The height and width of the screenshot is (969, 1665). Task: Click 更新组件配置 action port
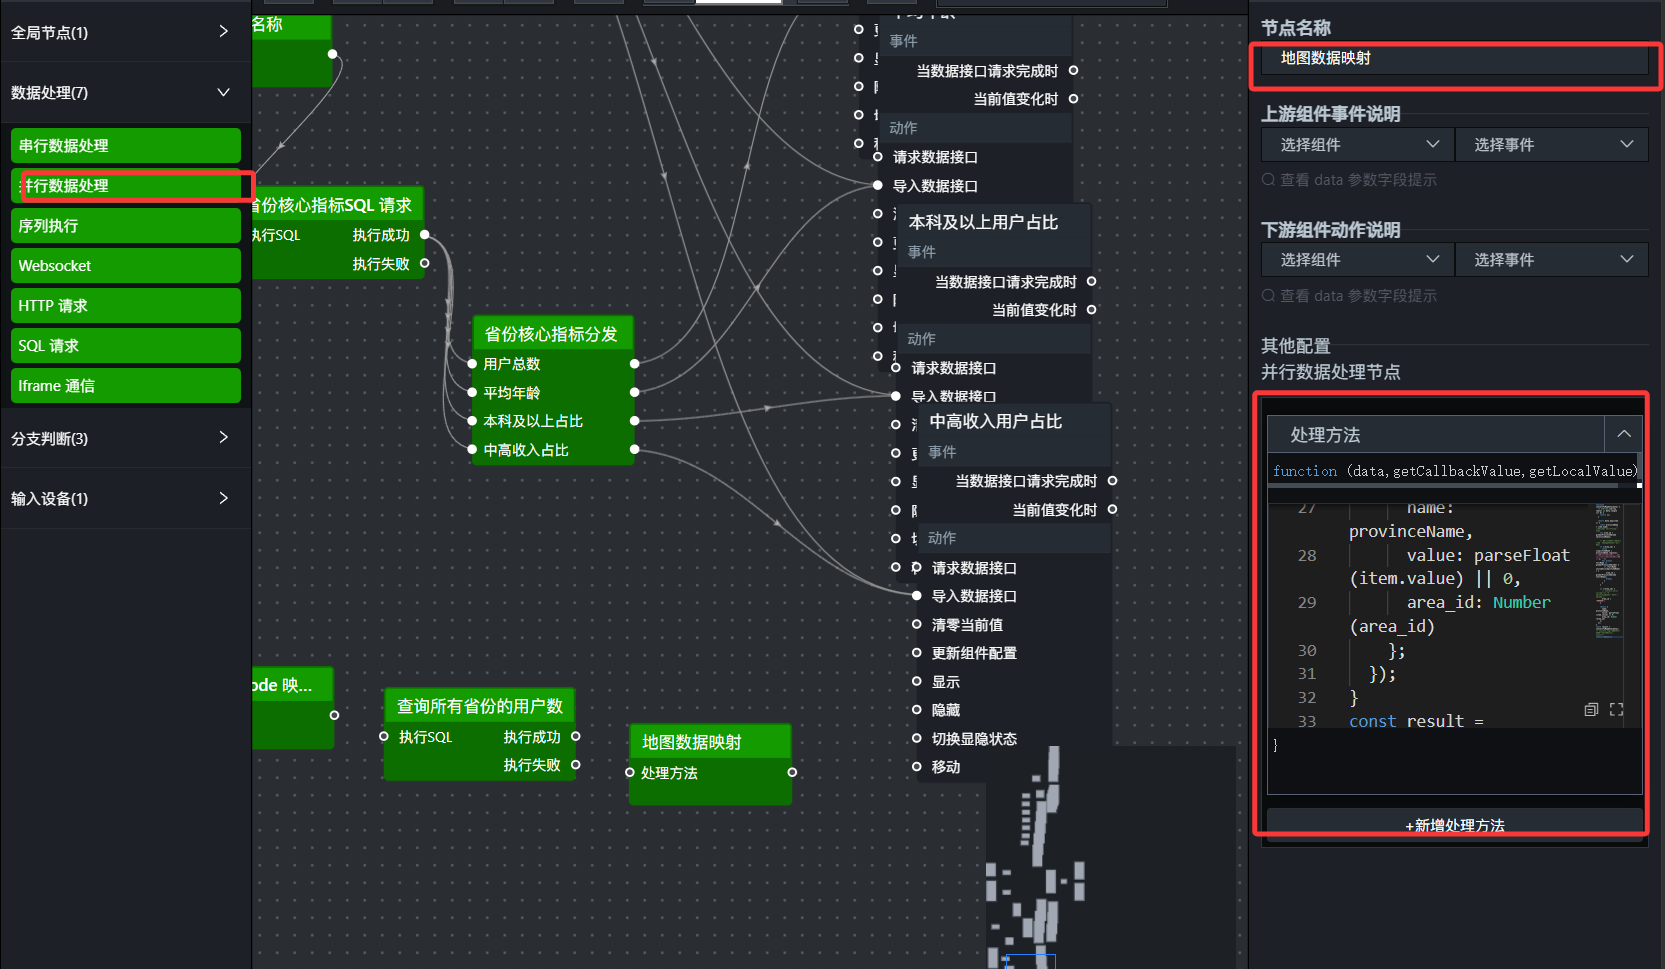[917, 653]
